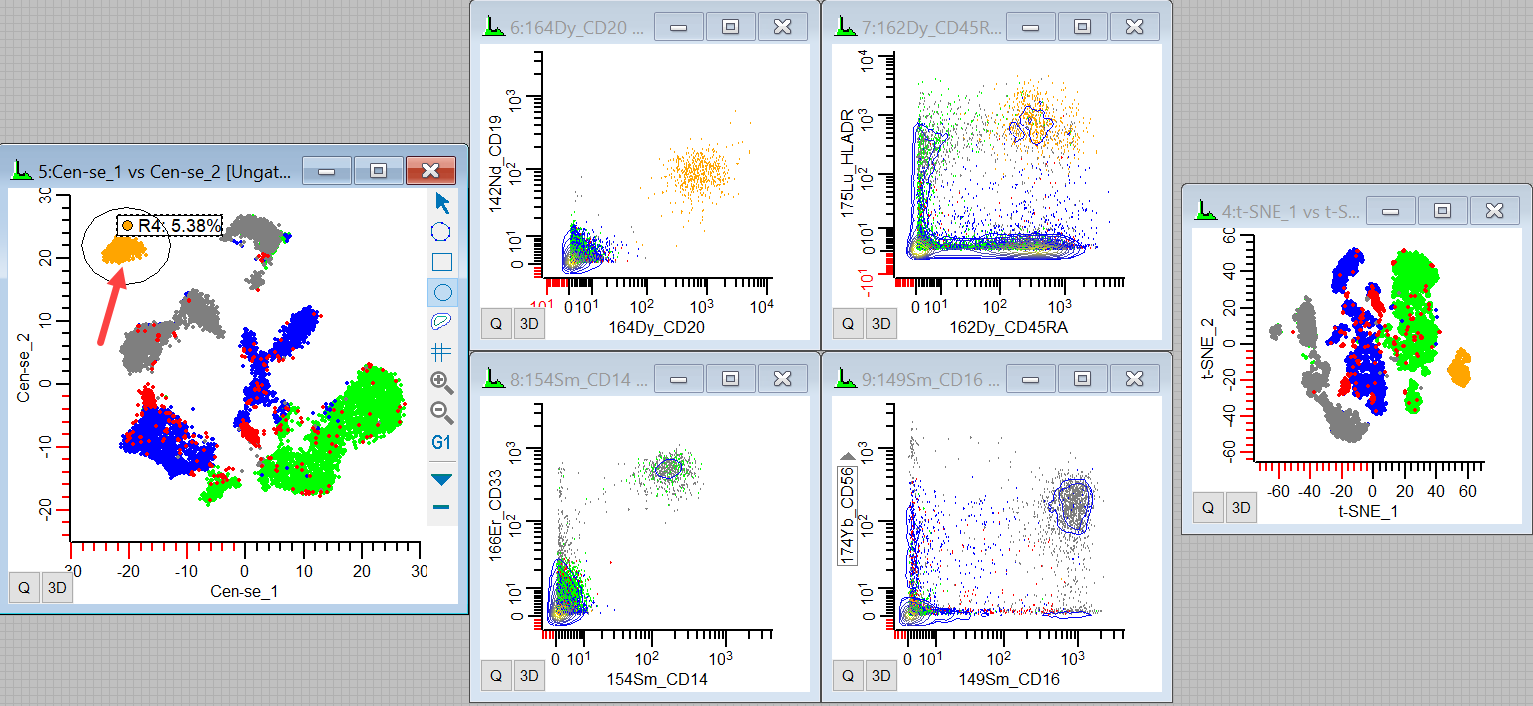Pick the freehand contour region tool
This screenshot has height=706, width=1533.
(441, 322)
